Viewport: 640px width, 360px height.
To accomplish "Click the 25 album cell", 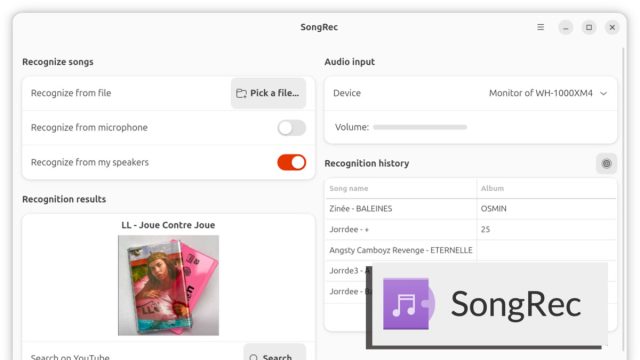I will coord(547,229).
